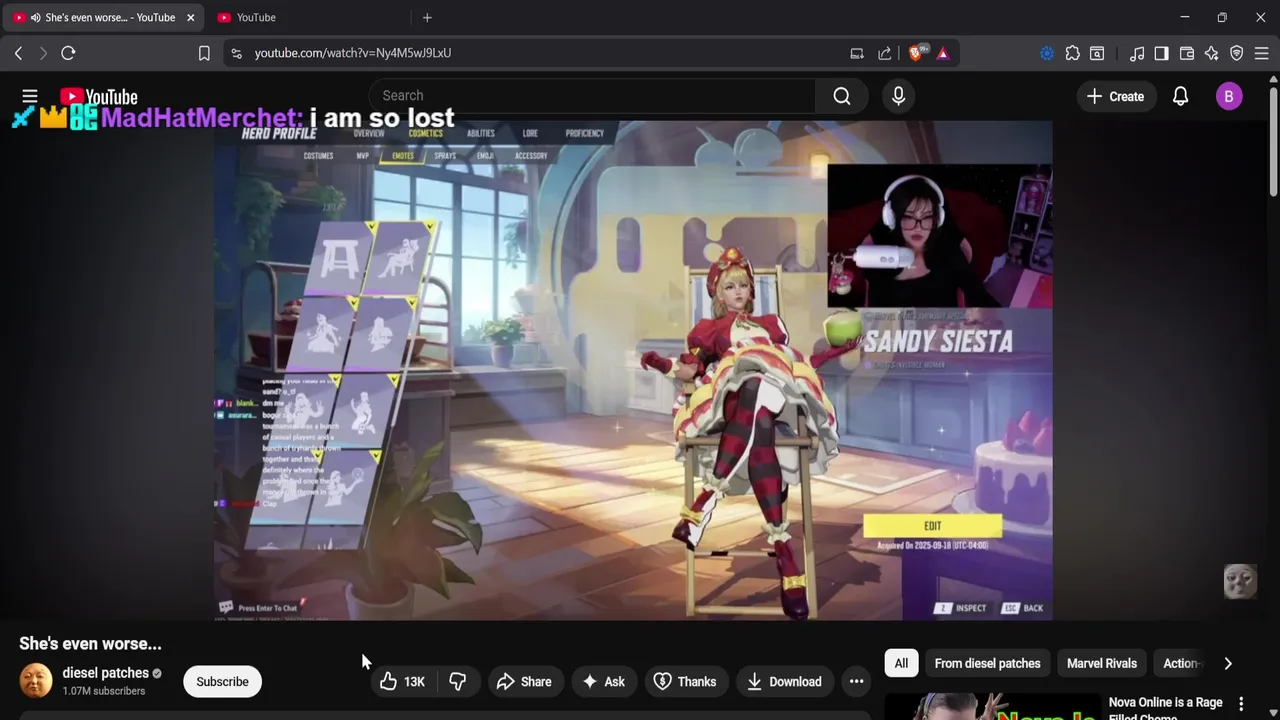This screenshot has width=1280, height=720.
Task: Show more filter chips with arrow
Action: 1228,663
